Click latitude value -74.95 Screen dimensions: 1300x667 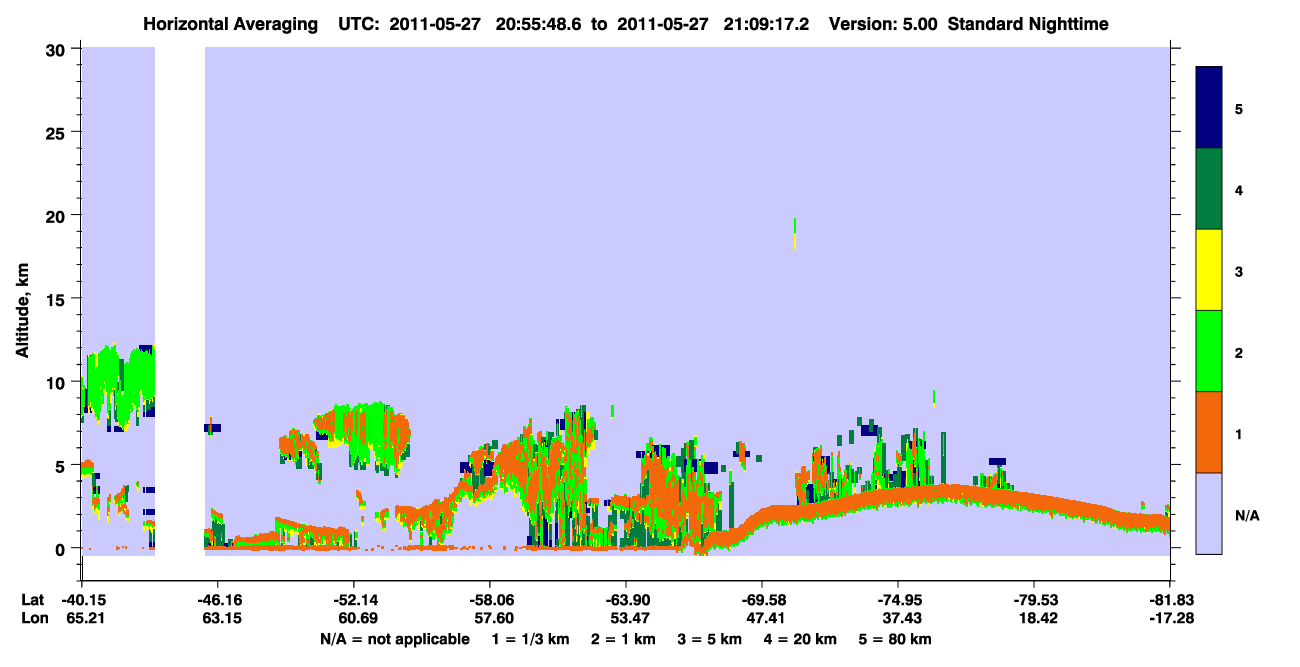click(x=897, y=600)
